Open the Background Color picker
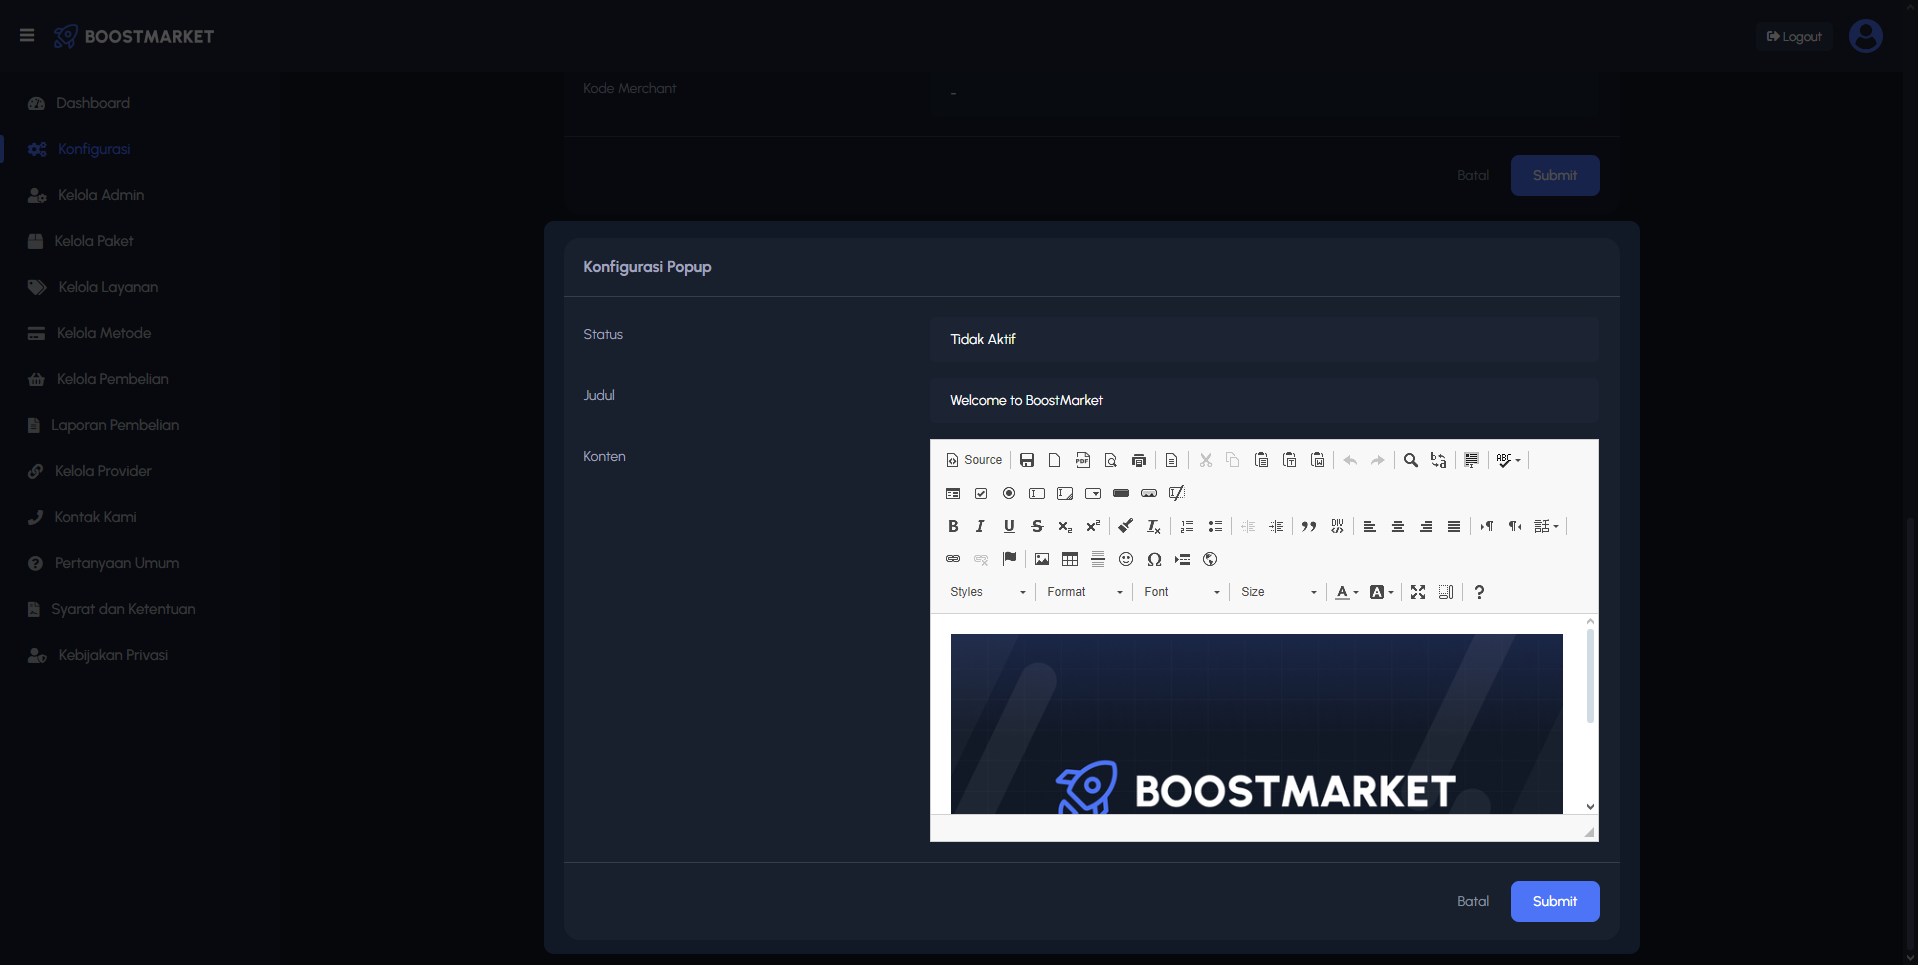 (x=1381, y=592)
